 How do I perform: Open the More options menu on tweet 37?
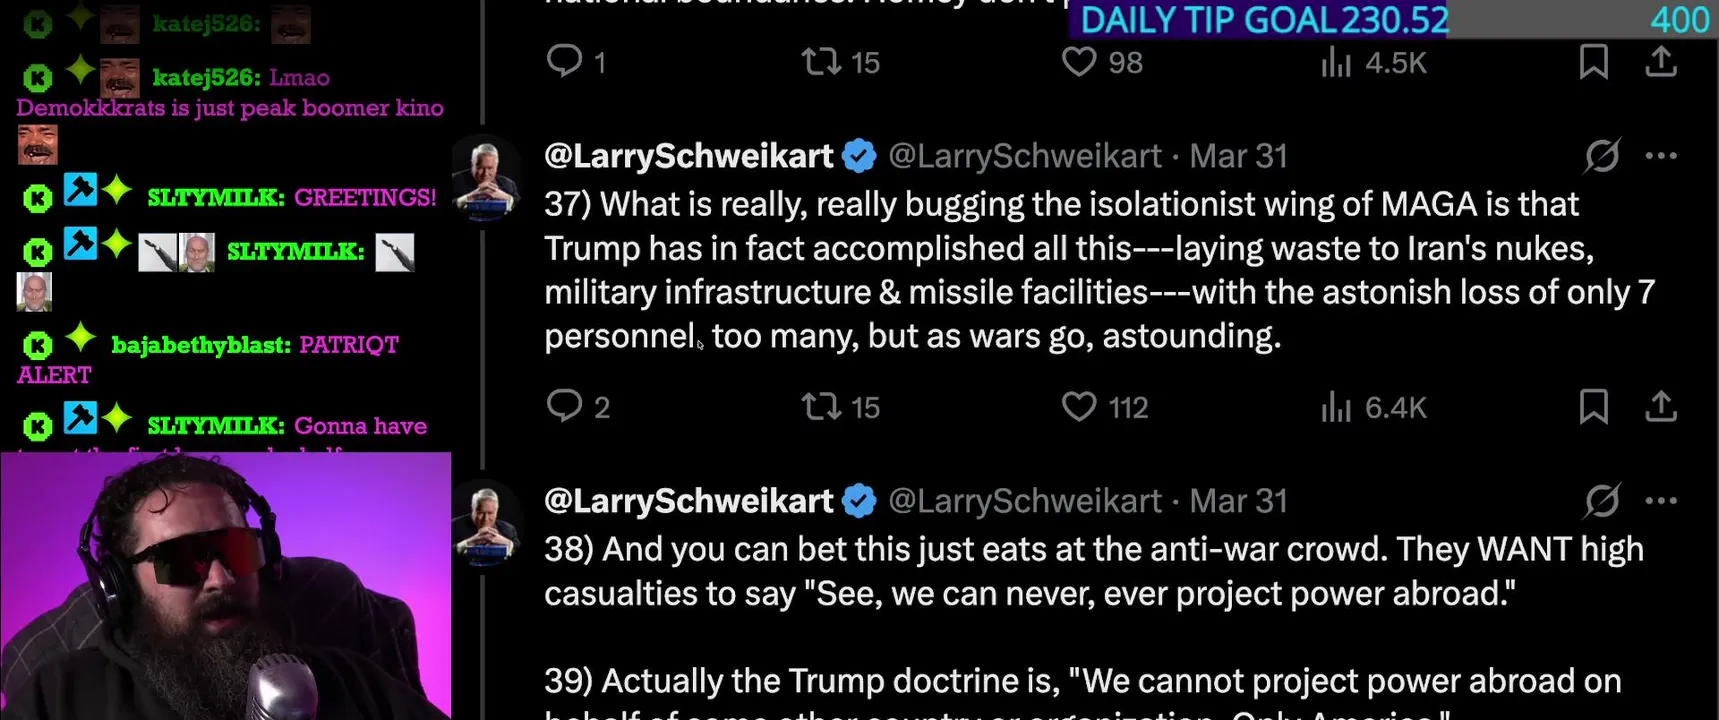(1661, 156)
